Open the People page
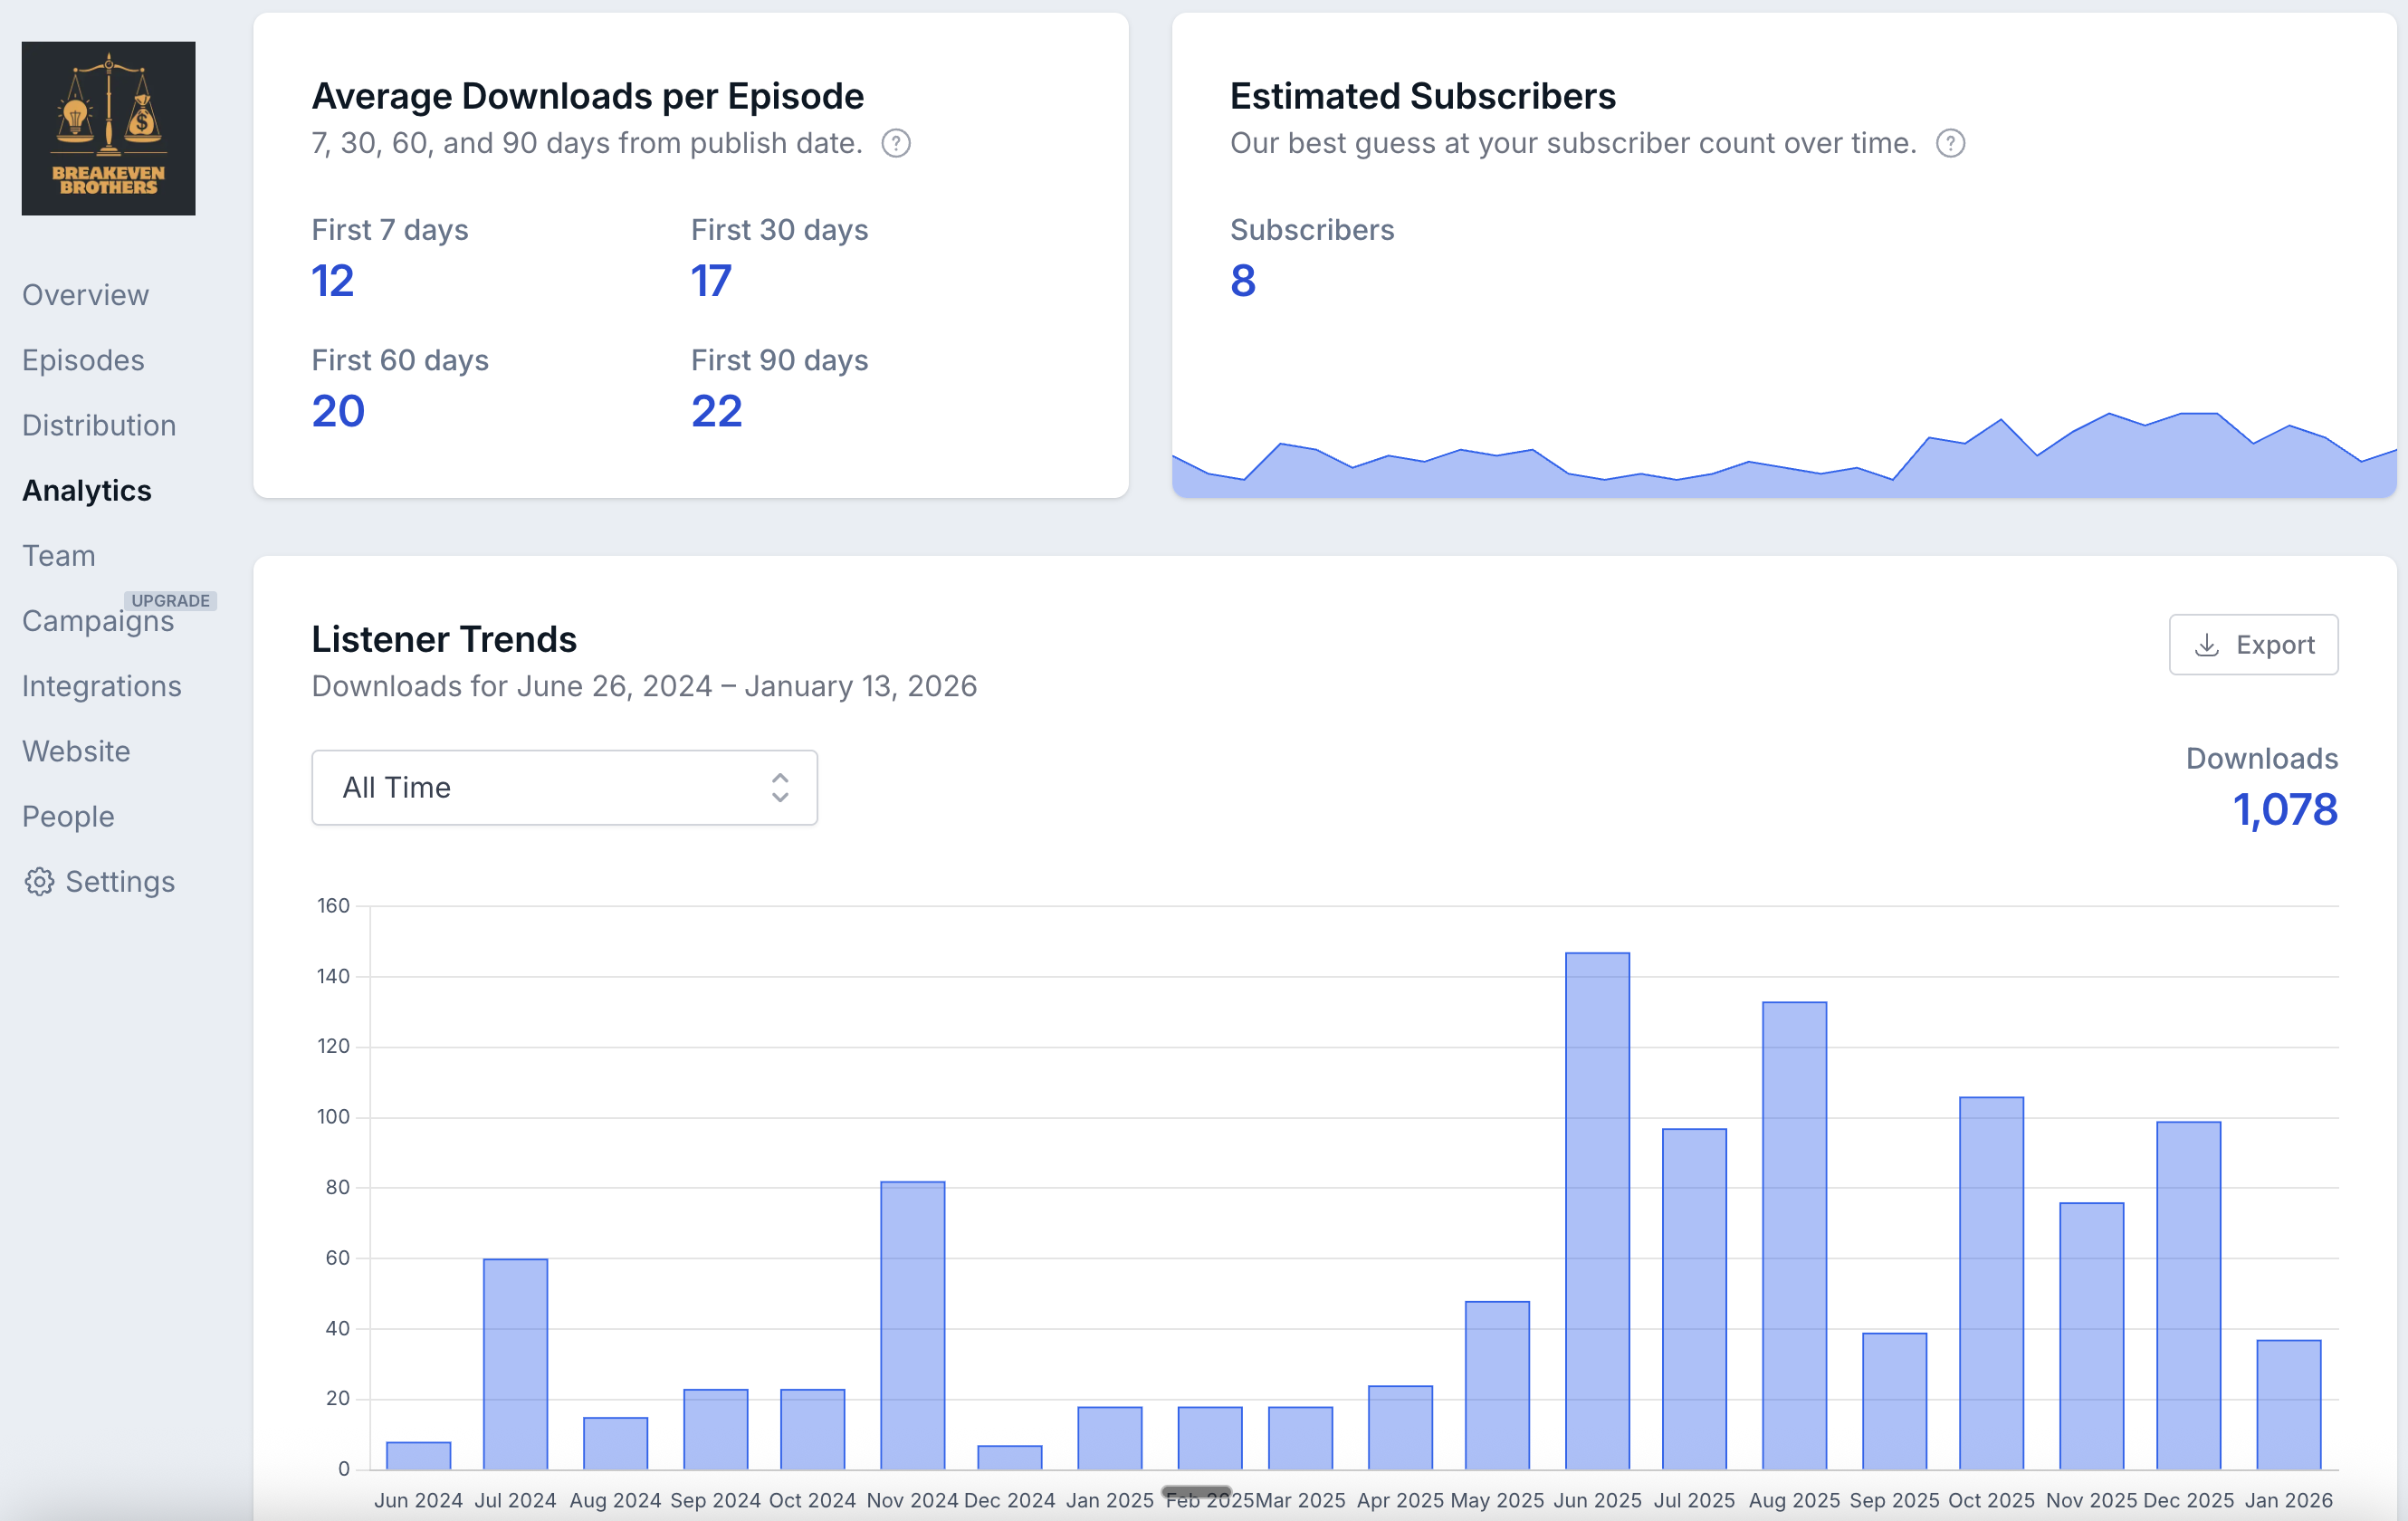This screenshot has width=2408, height=1521. tap(68, 816)
